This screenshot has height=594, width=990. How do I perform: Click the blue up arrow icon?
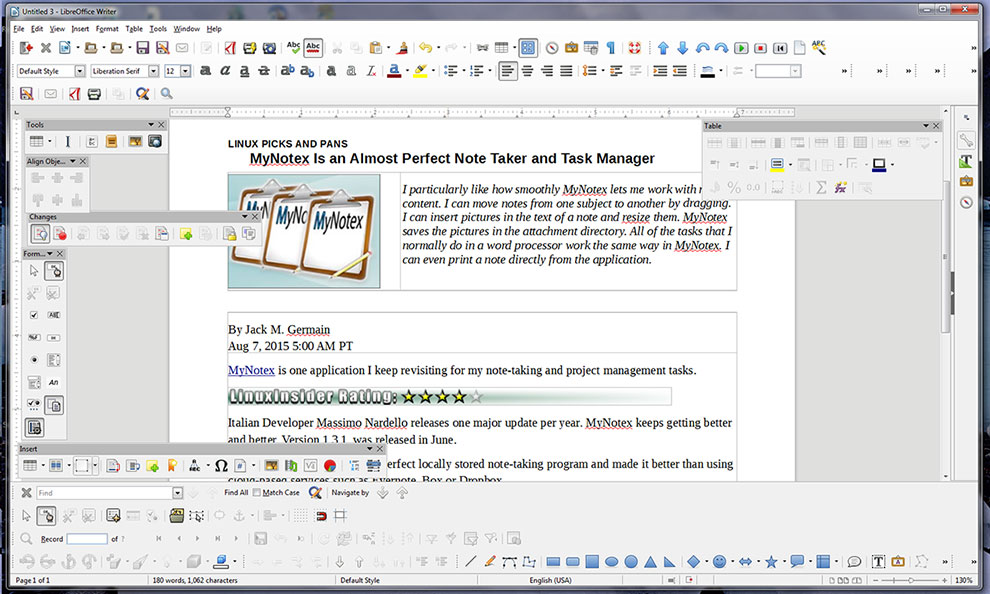pyautogui.click(x=663, y=48)
